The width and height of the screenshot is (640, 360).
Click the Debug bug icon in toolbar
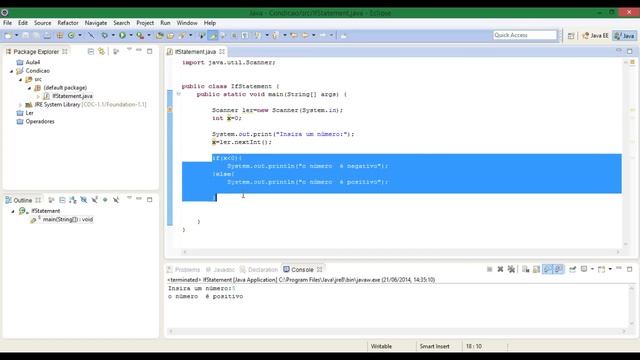(104, 36)
